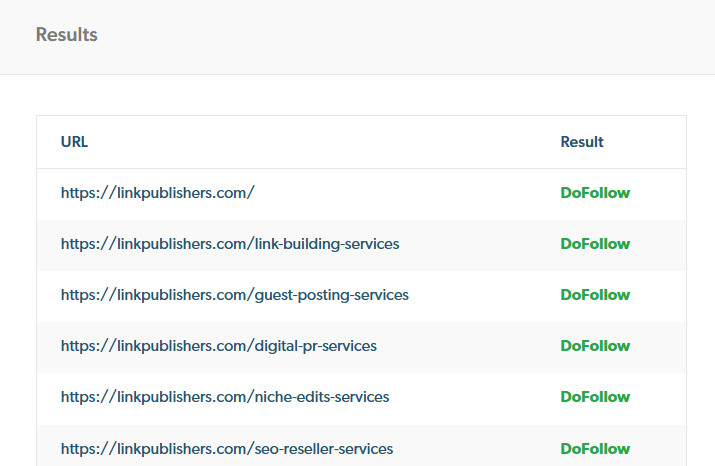Click DoFollow result for seo-reseller-services row

point(595,449)
